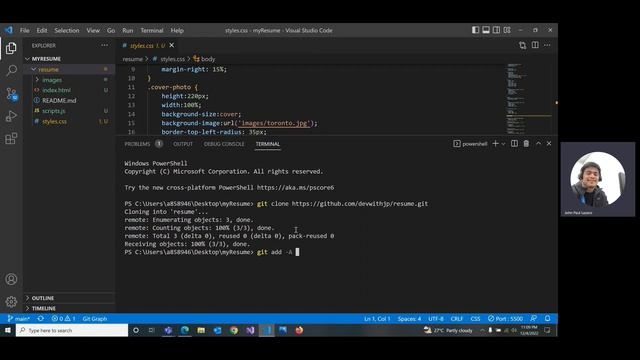Open the Accounts menu icon
Image resolution: width=640 pixels, height=360 pixels.
click(11, 279)
